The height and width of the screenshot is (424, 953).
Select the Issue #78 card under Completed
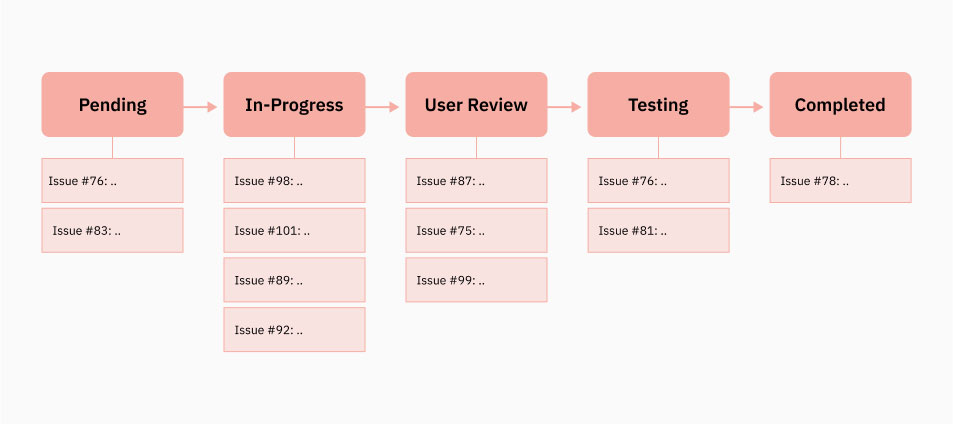(x=841, y=180)
